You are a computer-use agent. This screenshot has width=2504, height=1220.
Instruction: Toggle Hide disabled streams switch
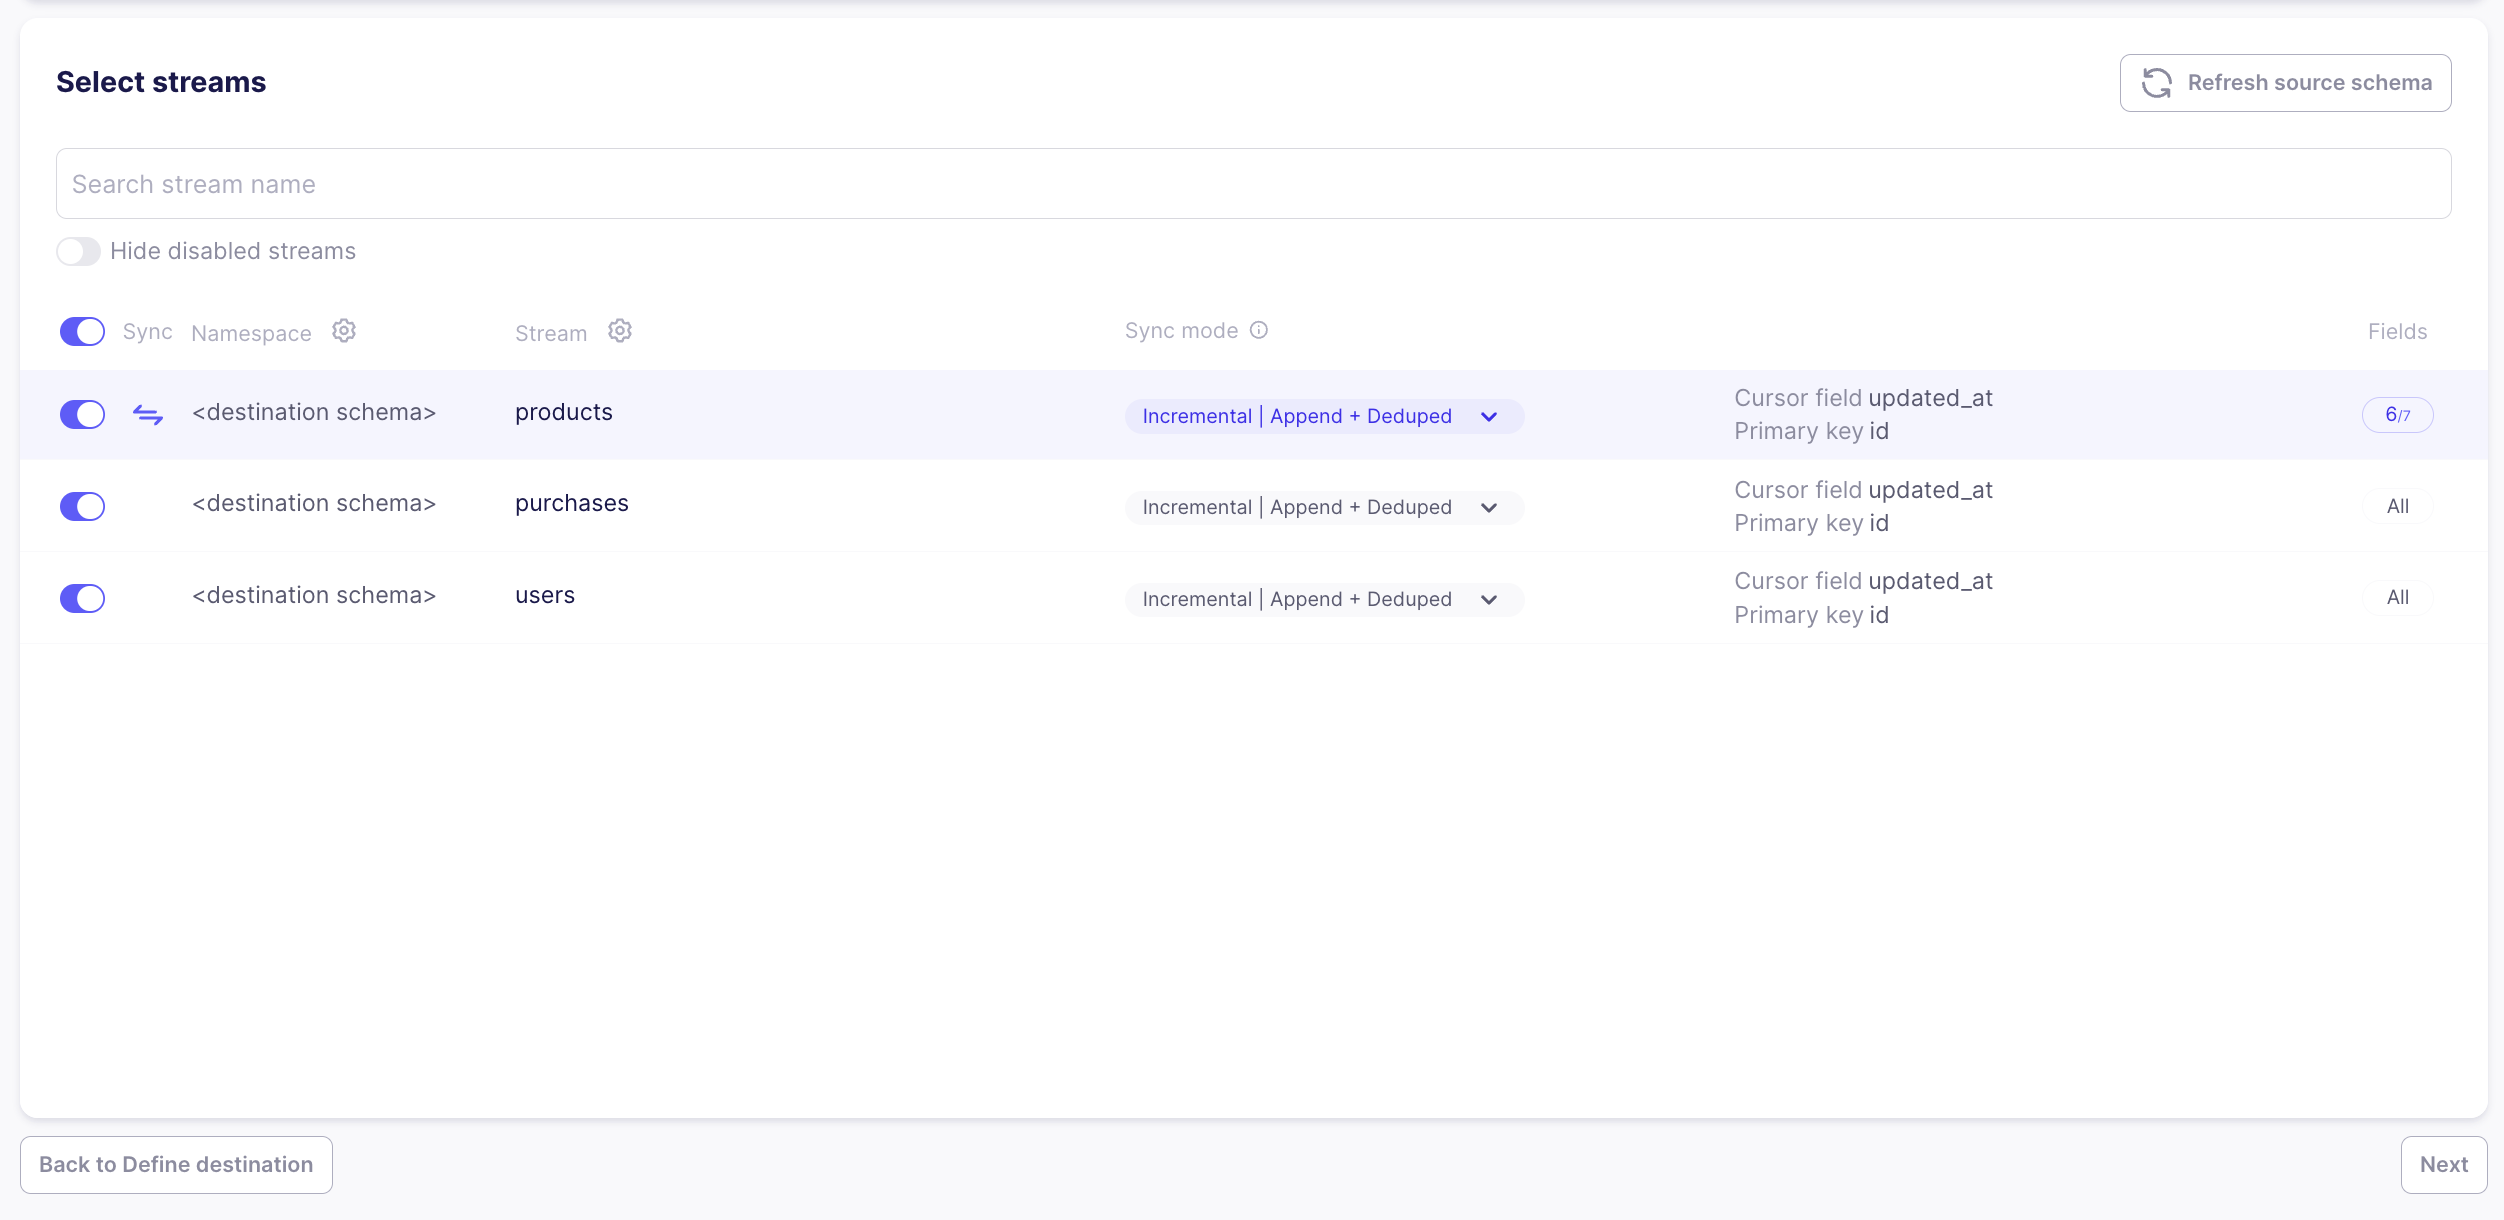(x=79, y=251)
